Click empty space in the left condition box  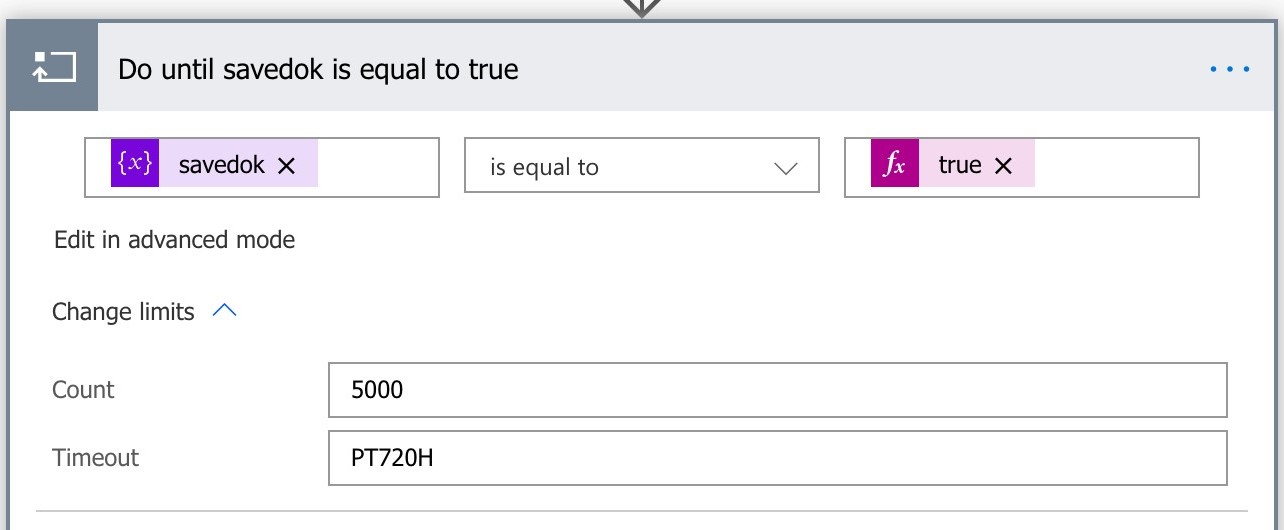[378, 167]
